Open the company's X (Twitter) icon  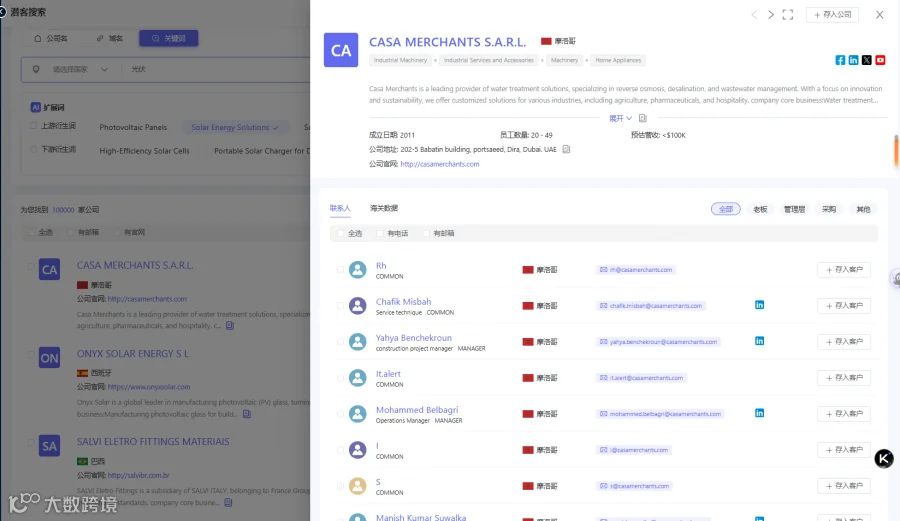point(867,60)
